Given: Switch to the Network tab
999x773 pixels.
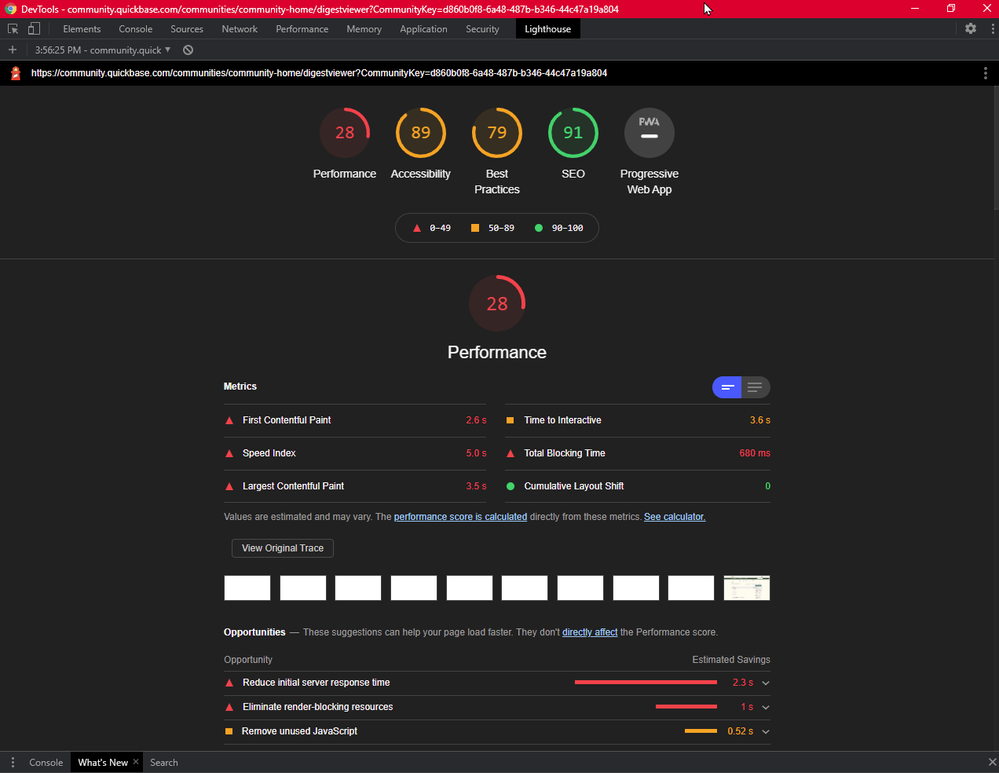Looking at the screenshot, I should [240, 29].
